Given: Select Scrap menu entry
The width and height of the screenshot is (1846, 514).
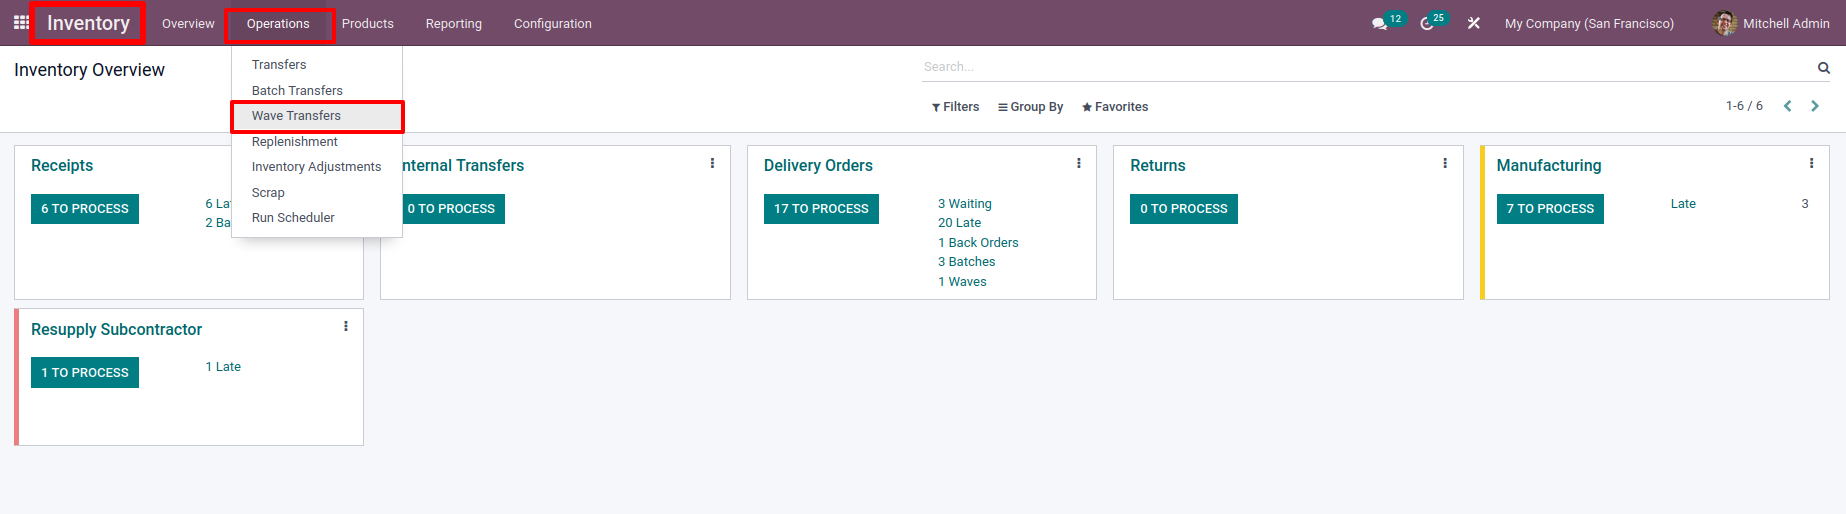Looking at the screenshot, I should click(316, 192).
